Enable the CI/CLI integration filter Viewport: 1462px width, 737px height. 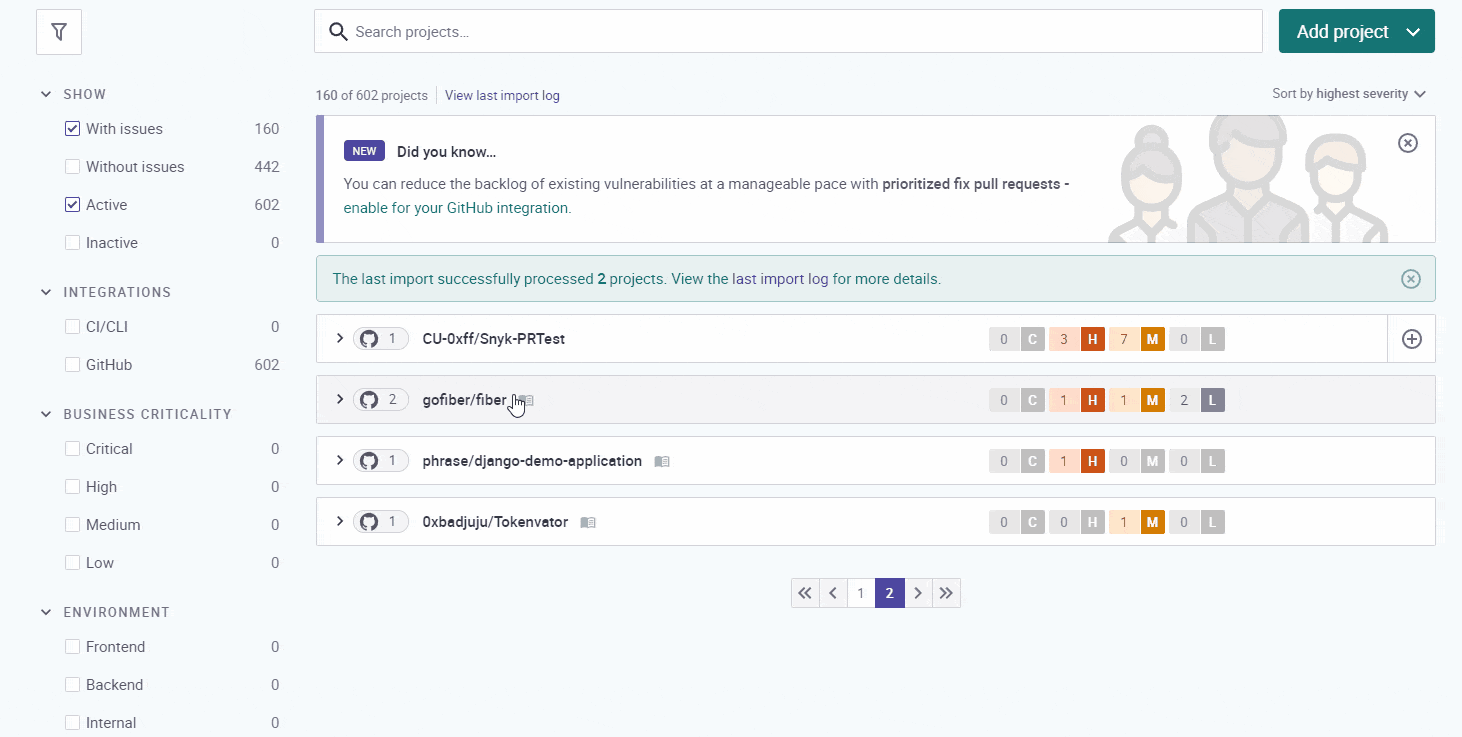tap(72, 327)
